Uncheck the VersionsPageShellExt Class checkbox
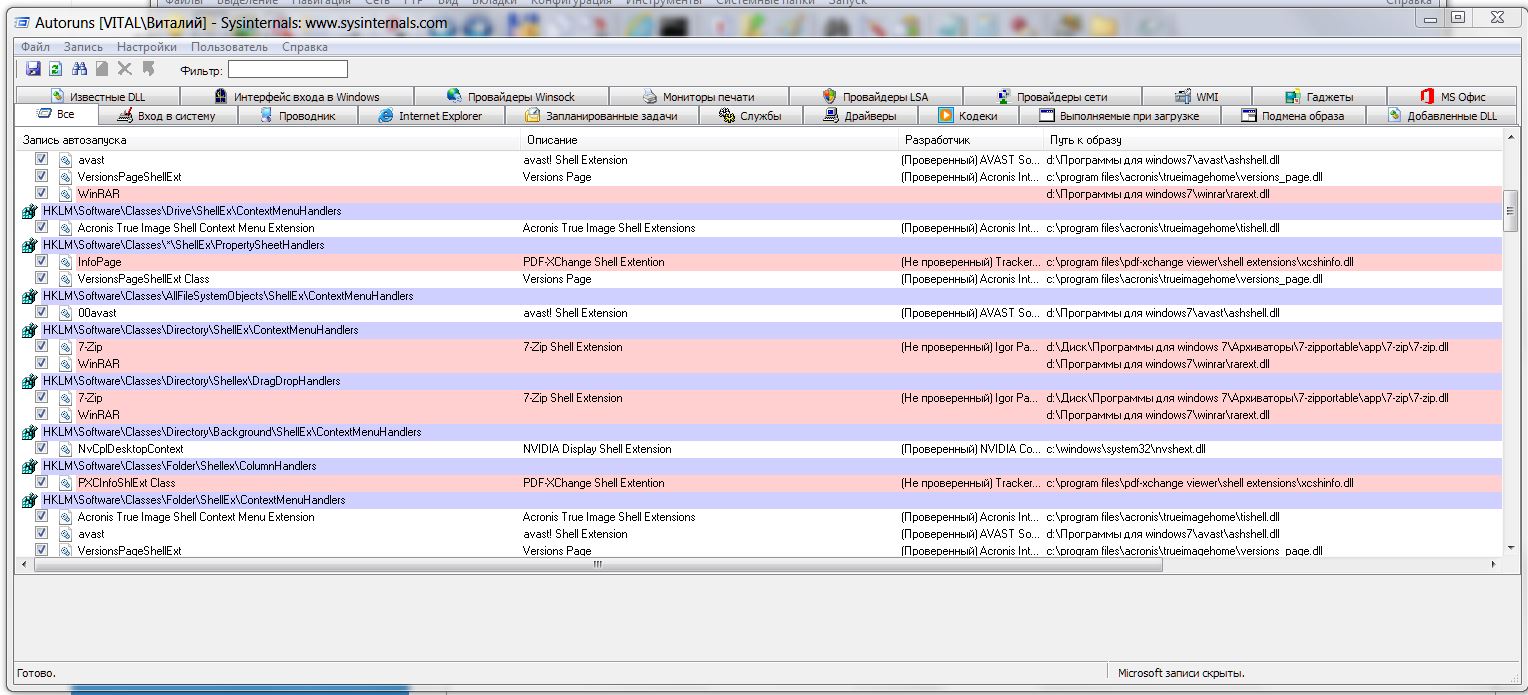This screenshot has width=1528, height=695. tap(41, 278)
